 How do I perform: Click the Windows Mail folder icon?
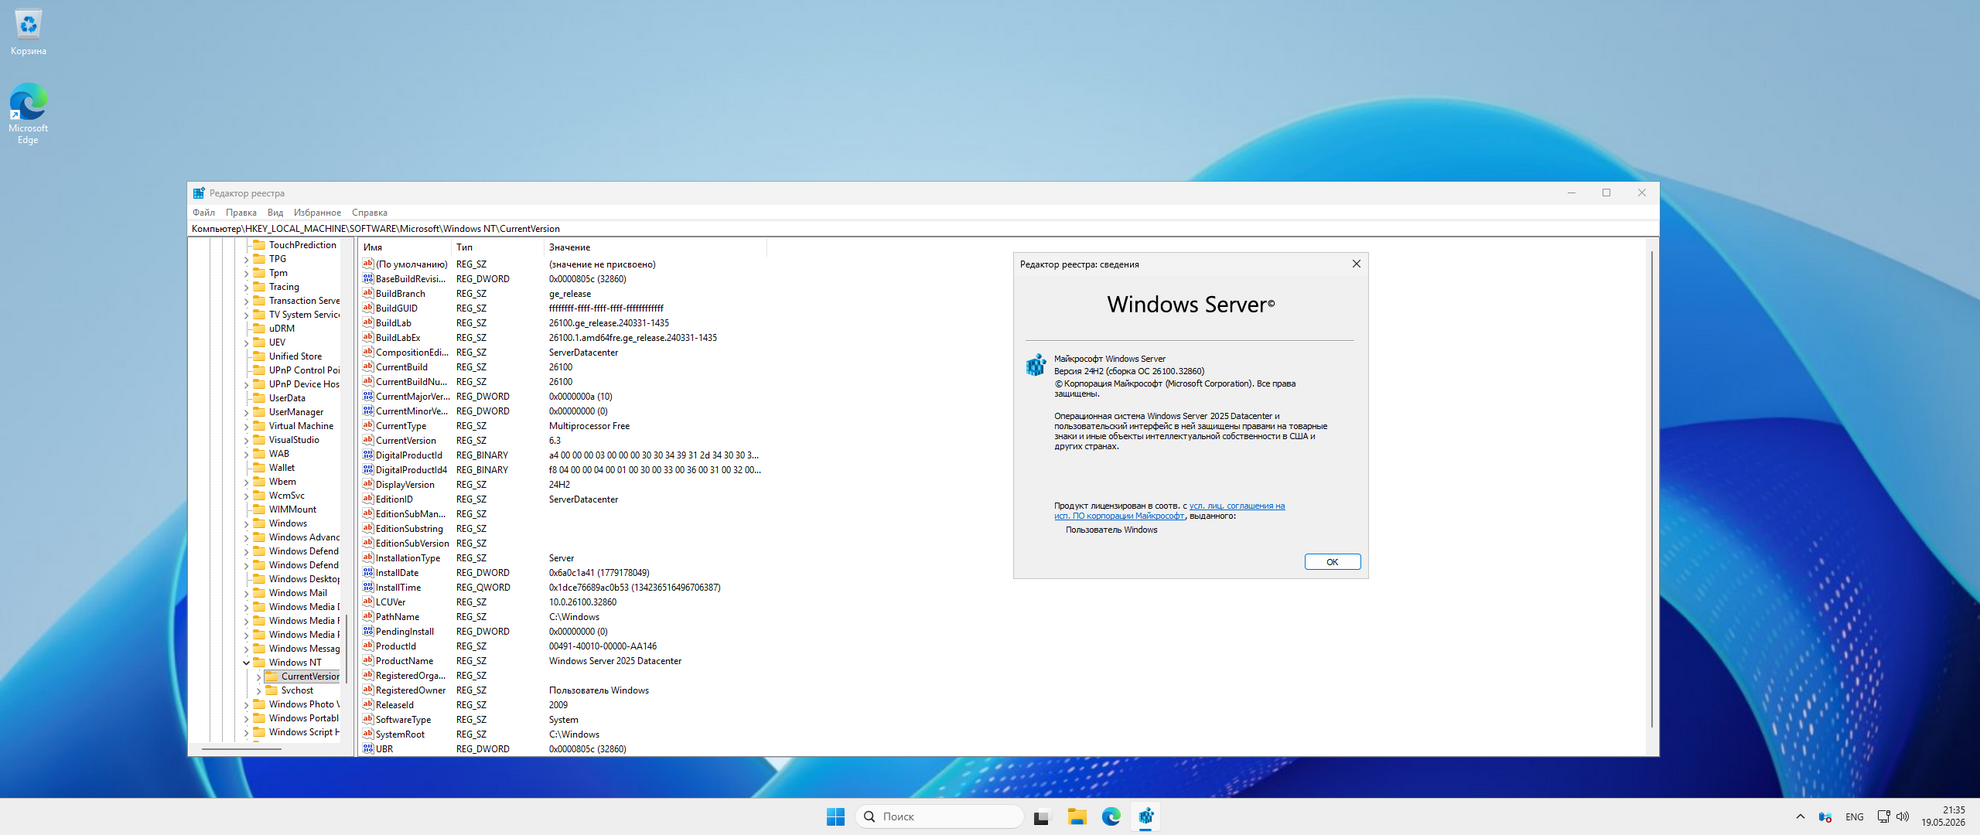coord(259,593)
